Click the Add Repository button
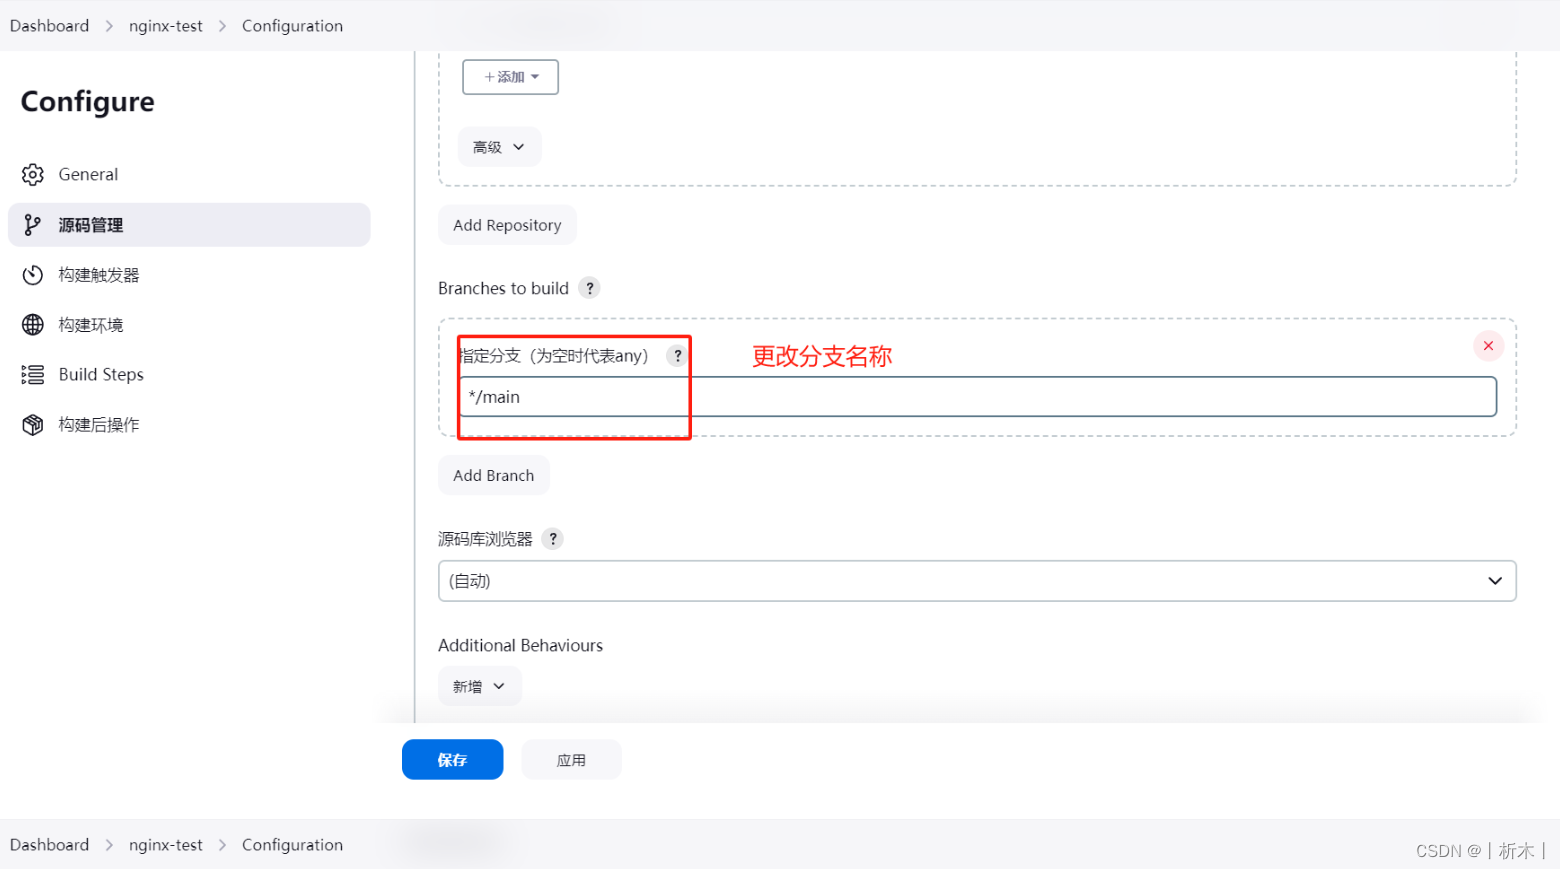Image resolution: width=1560 pixels, height=869 pixels. [507, 225]
